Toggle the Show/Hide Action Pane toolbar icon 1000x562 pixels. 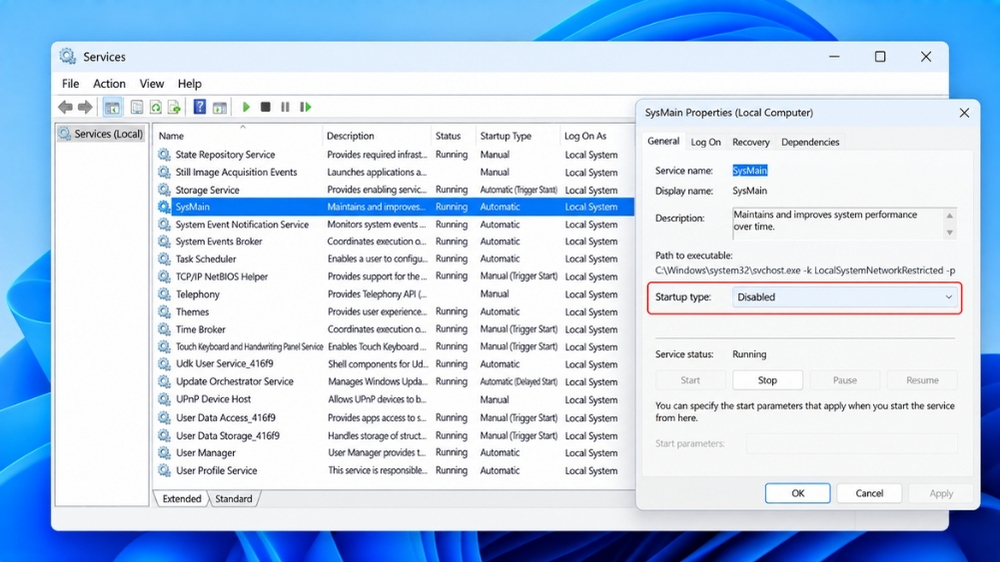[219, 107]
